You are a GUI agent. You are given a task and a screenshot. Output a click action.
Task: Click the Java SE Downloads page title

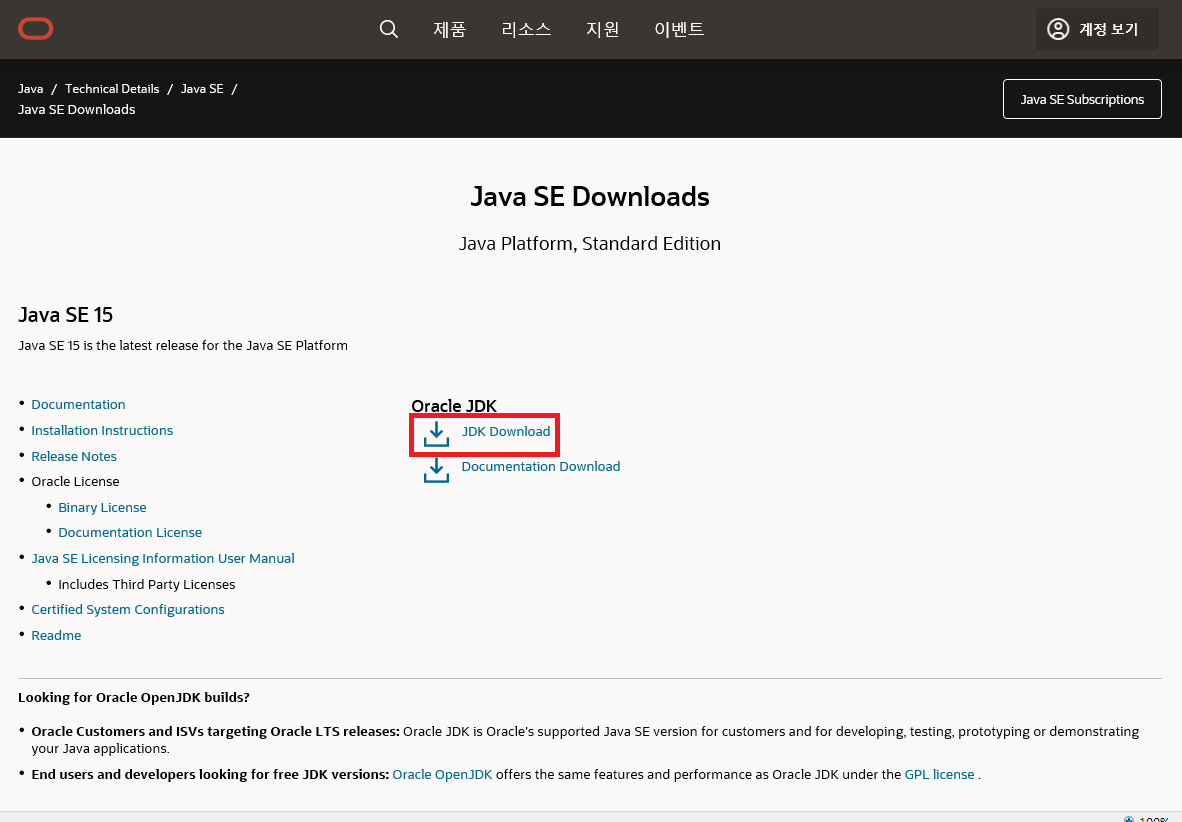(590, 197)
